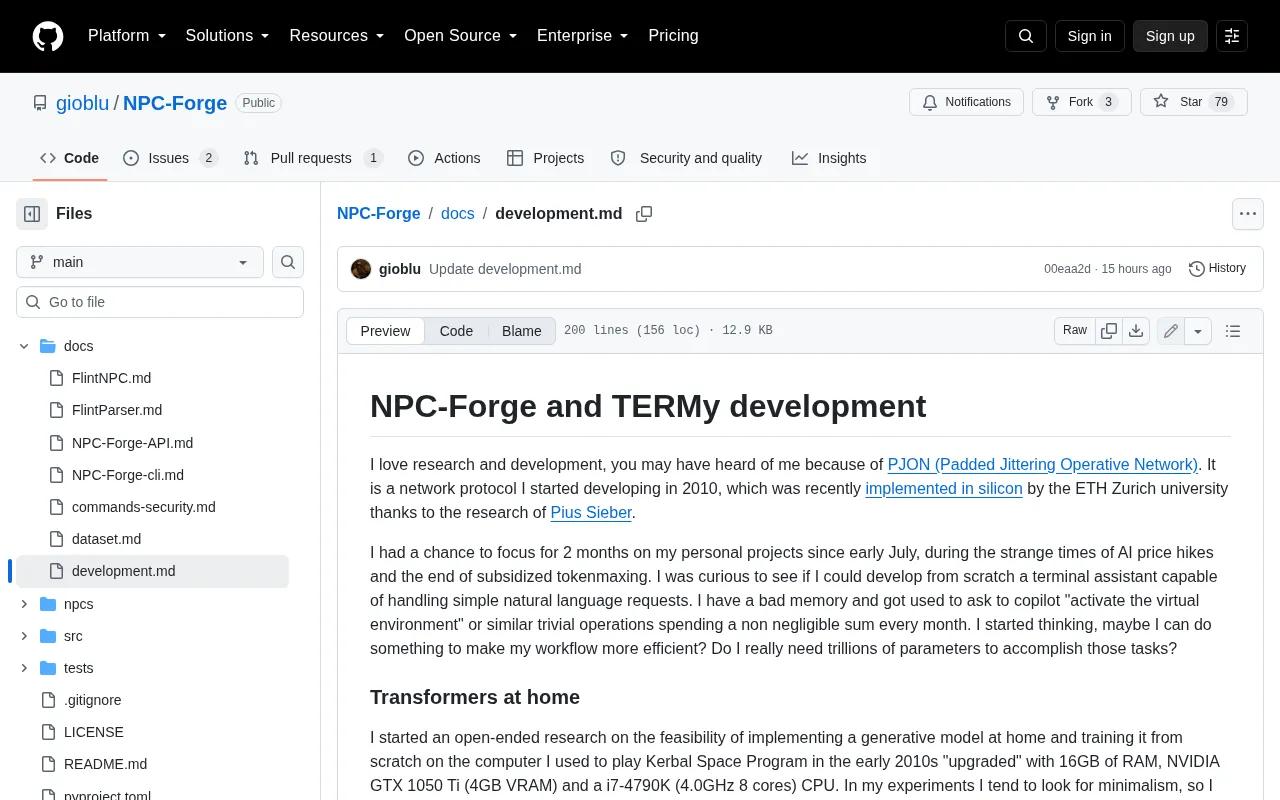1280x800 pixels.
Task: Switch to the Code view toggle
Action: 456,331
